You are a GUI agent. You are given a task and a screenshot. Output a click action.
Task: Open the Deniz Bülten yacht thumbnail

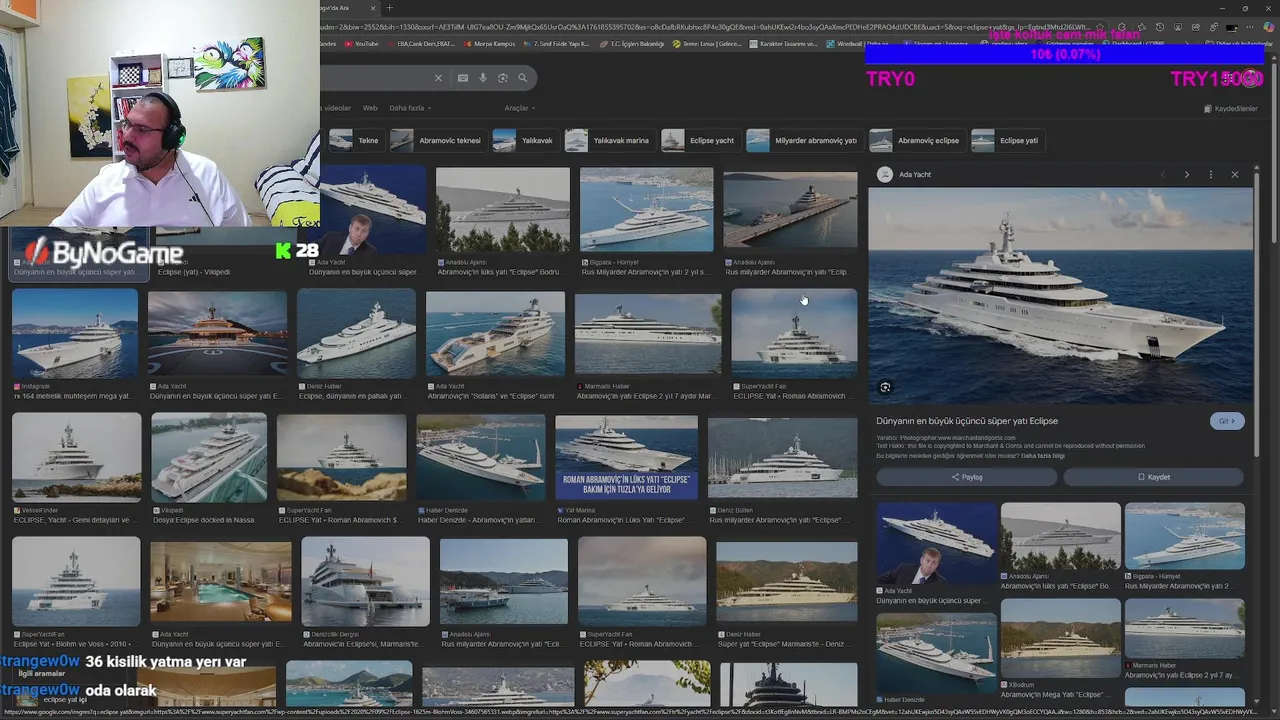783,456
